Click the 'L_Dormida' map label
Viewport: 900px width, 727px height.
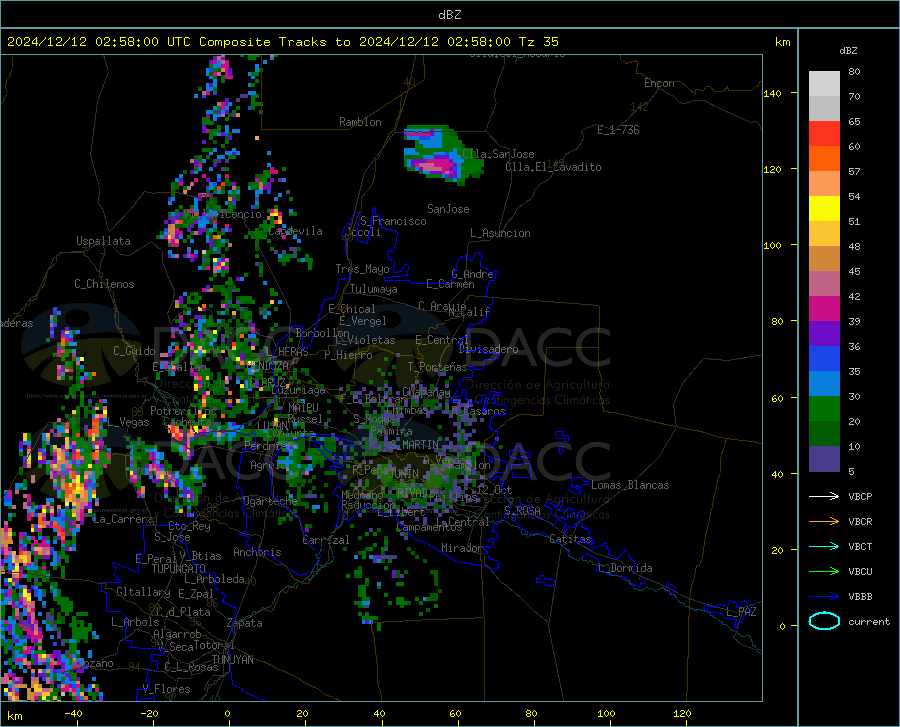click(x=624, y=568)
